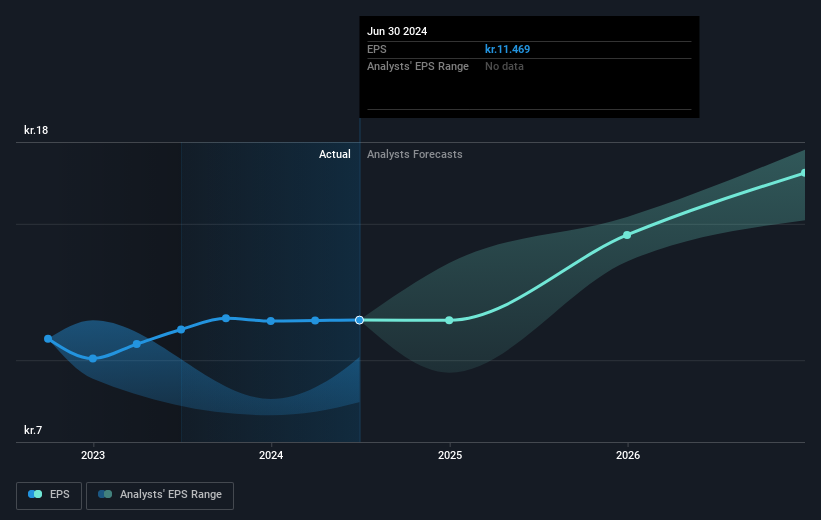Click the Analysts' EPS Range tooltip row label
821x520 pixels.
[418, 67]
